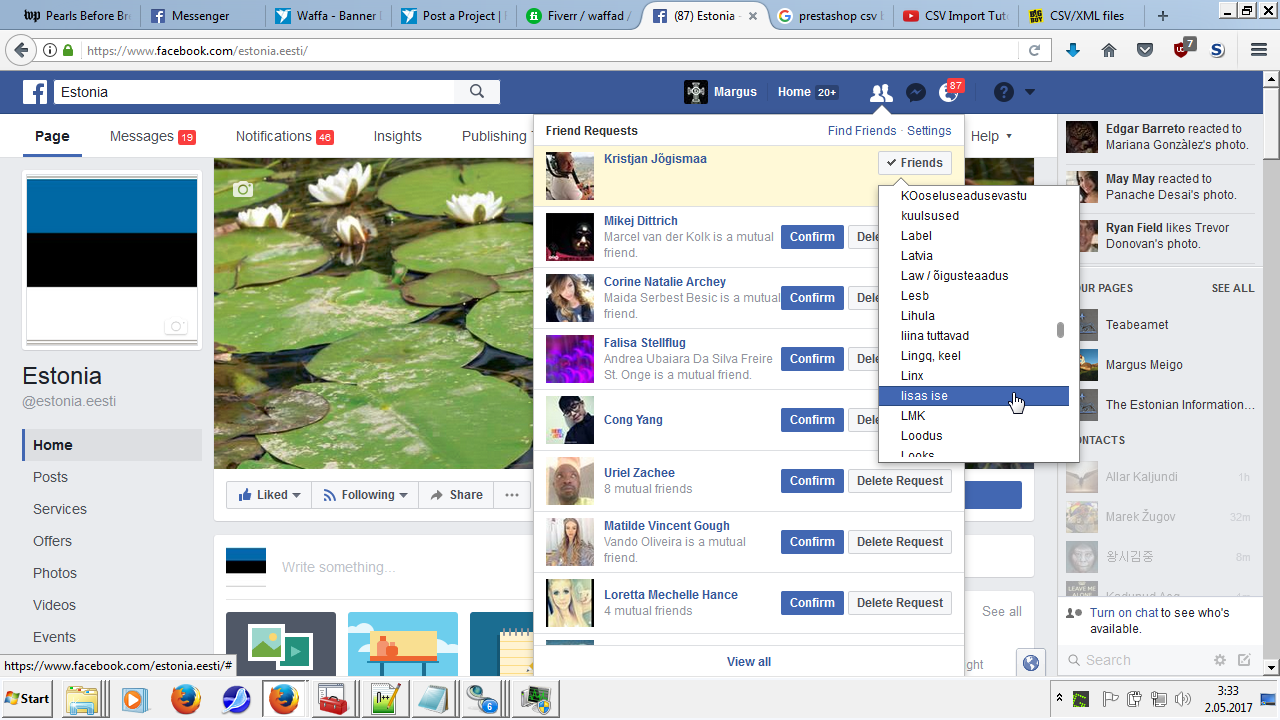Delete Loretta Mechelle Hance's friend request
The image size is (1280, 720).
pyautogui.click(x=900, y=603)
